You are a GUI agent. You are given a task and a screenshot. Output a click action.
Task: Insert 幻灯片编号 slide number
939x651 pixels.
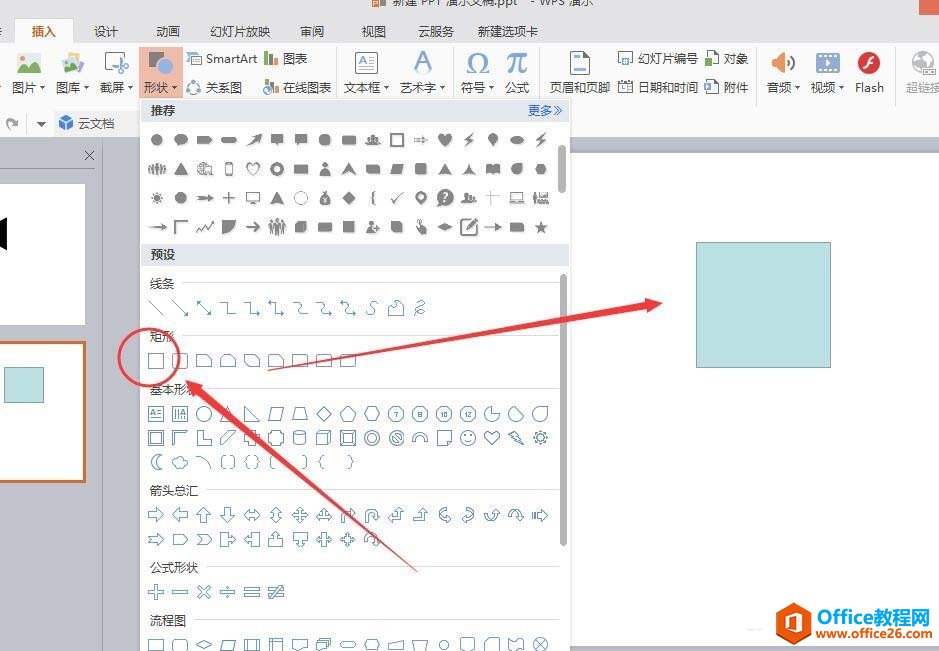click(658, 59)
